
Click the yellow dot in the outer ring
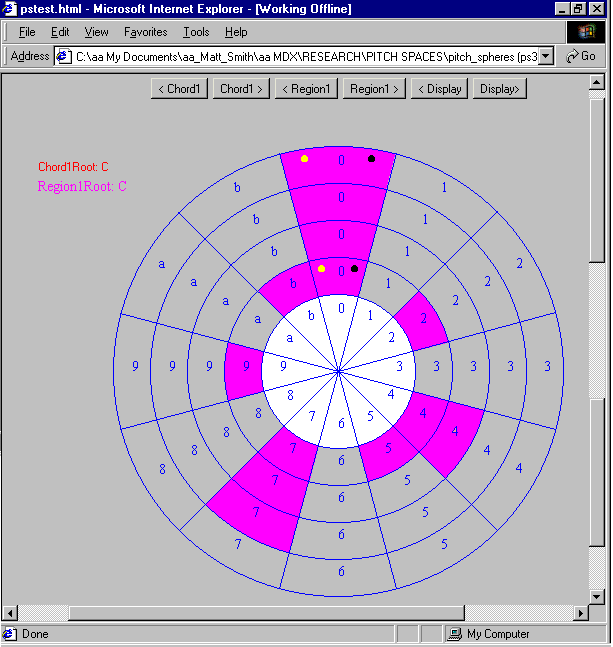[304, 159]
